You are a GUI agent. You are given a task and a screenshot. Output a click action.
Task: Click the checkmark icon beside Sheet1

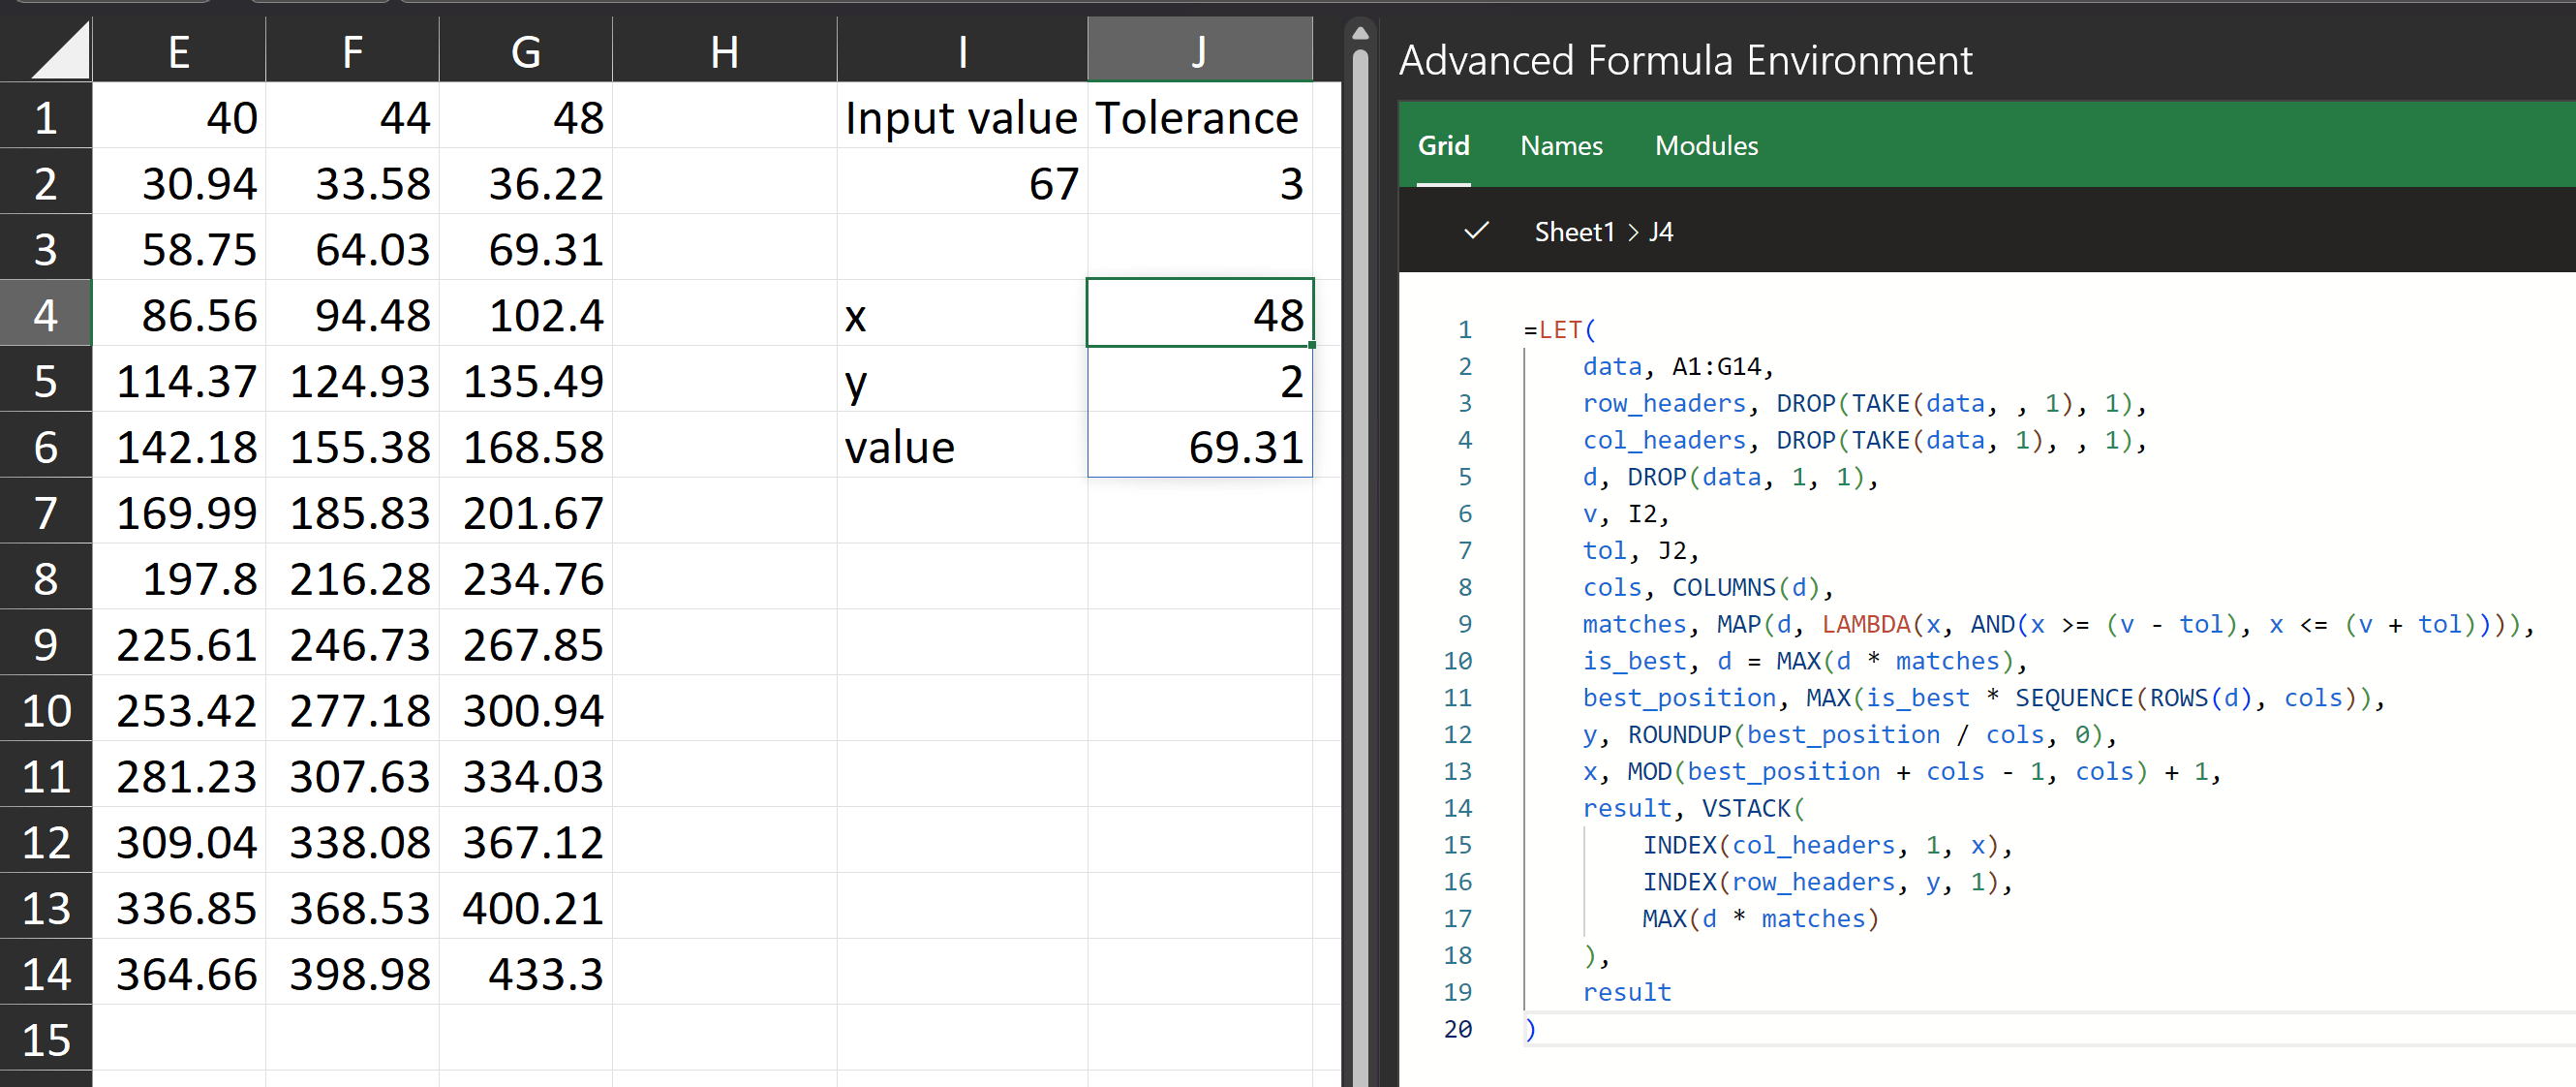click(1475, 231)
